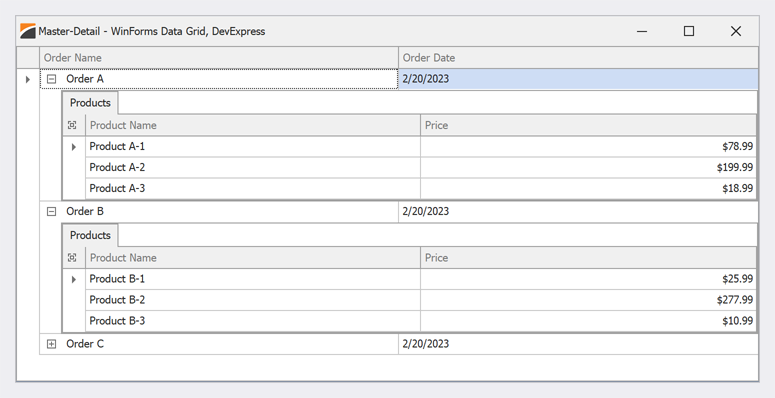Select the Product B-2 cell

[x=253, y=300]
